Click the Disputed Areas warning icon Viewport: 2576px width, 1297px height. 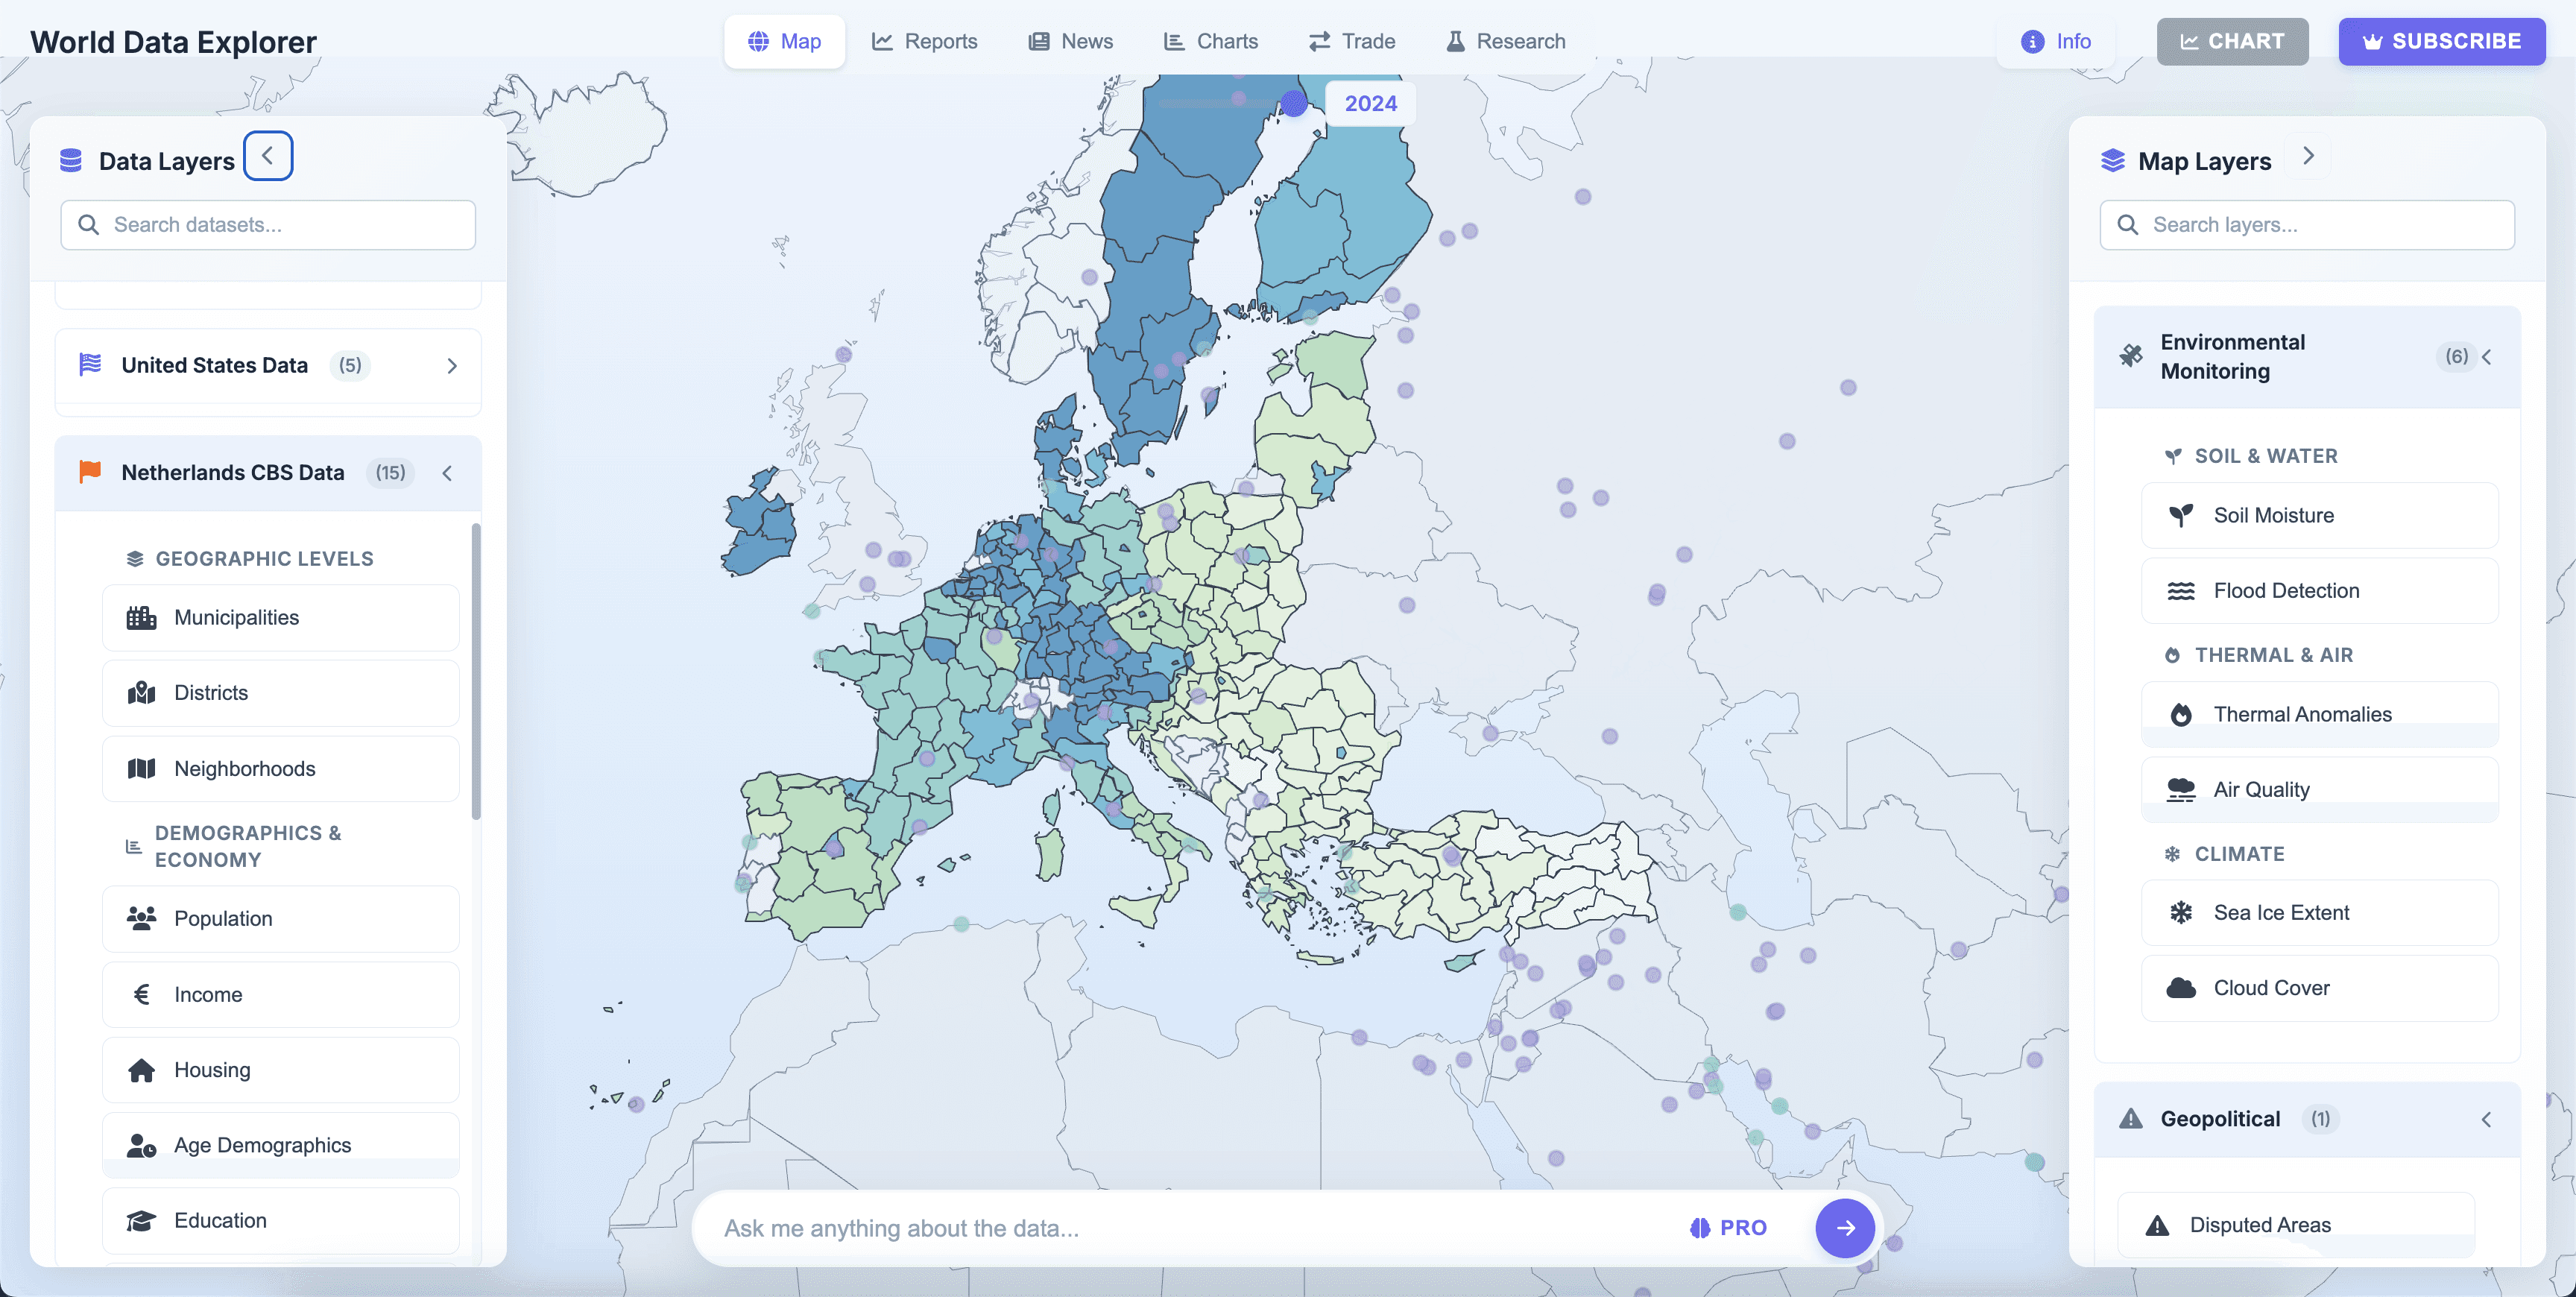(x=2157, y=1225)
